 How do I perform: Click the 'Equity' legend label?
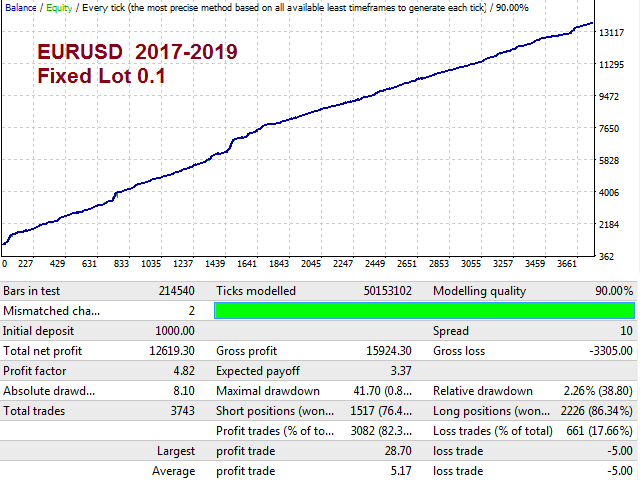(59, 7)
